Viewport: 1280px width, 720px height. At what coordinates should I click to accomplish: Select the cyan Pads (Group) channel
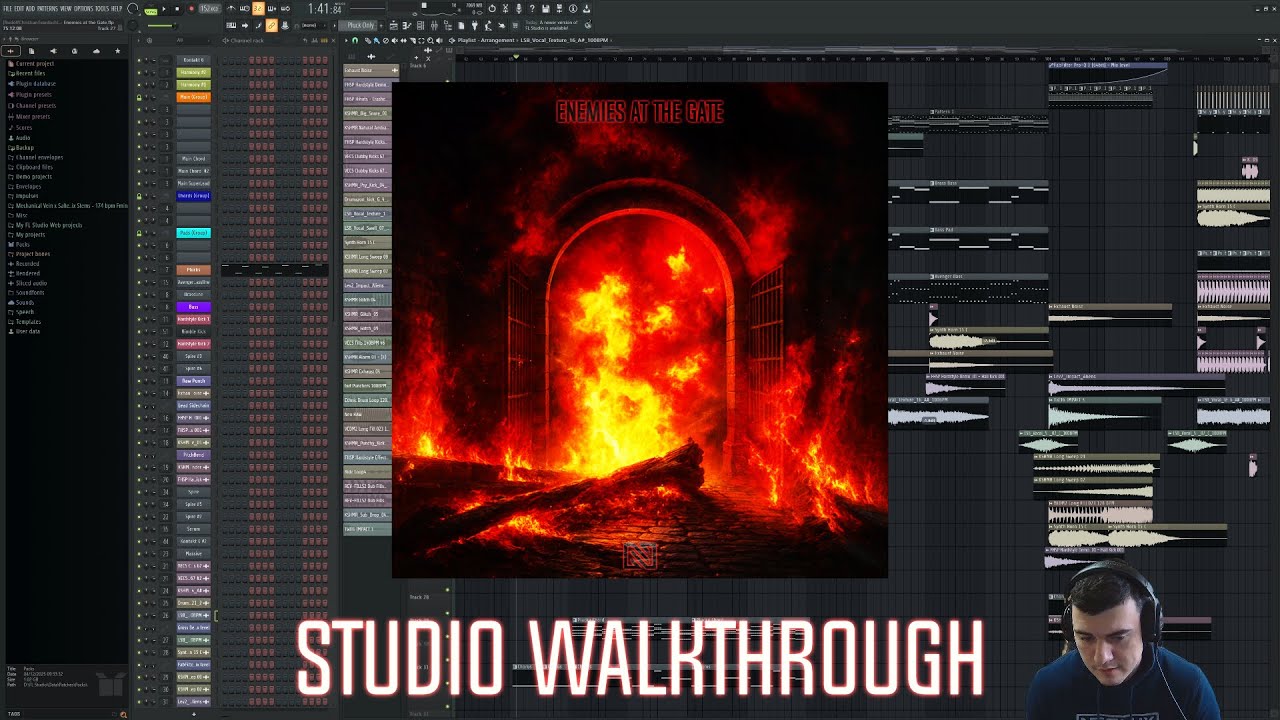tap(193, 233)
